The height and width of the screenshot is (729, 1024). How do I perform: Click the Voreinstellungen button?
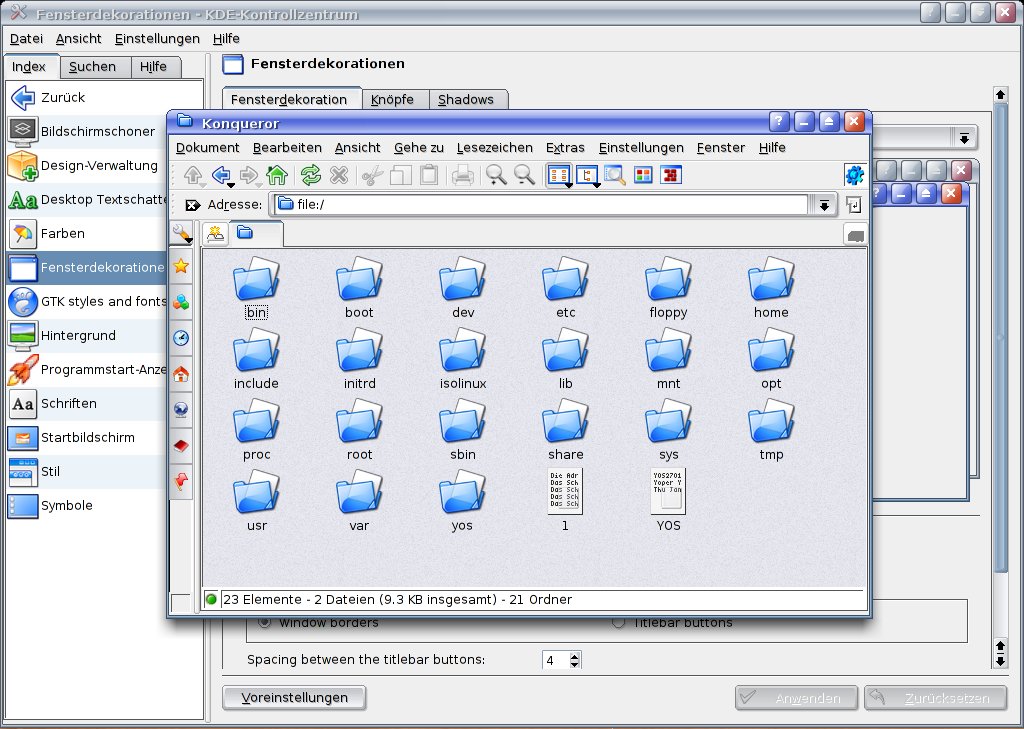coord(294,697)
